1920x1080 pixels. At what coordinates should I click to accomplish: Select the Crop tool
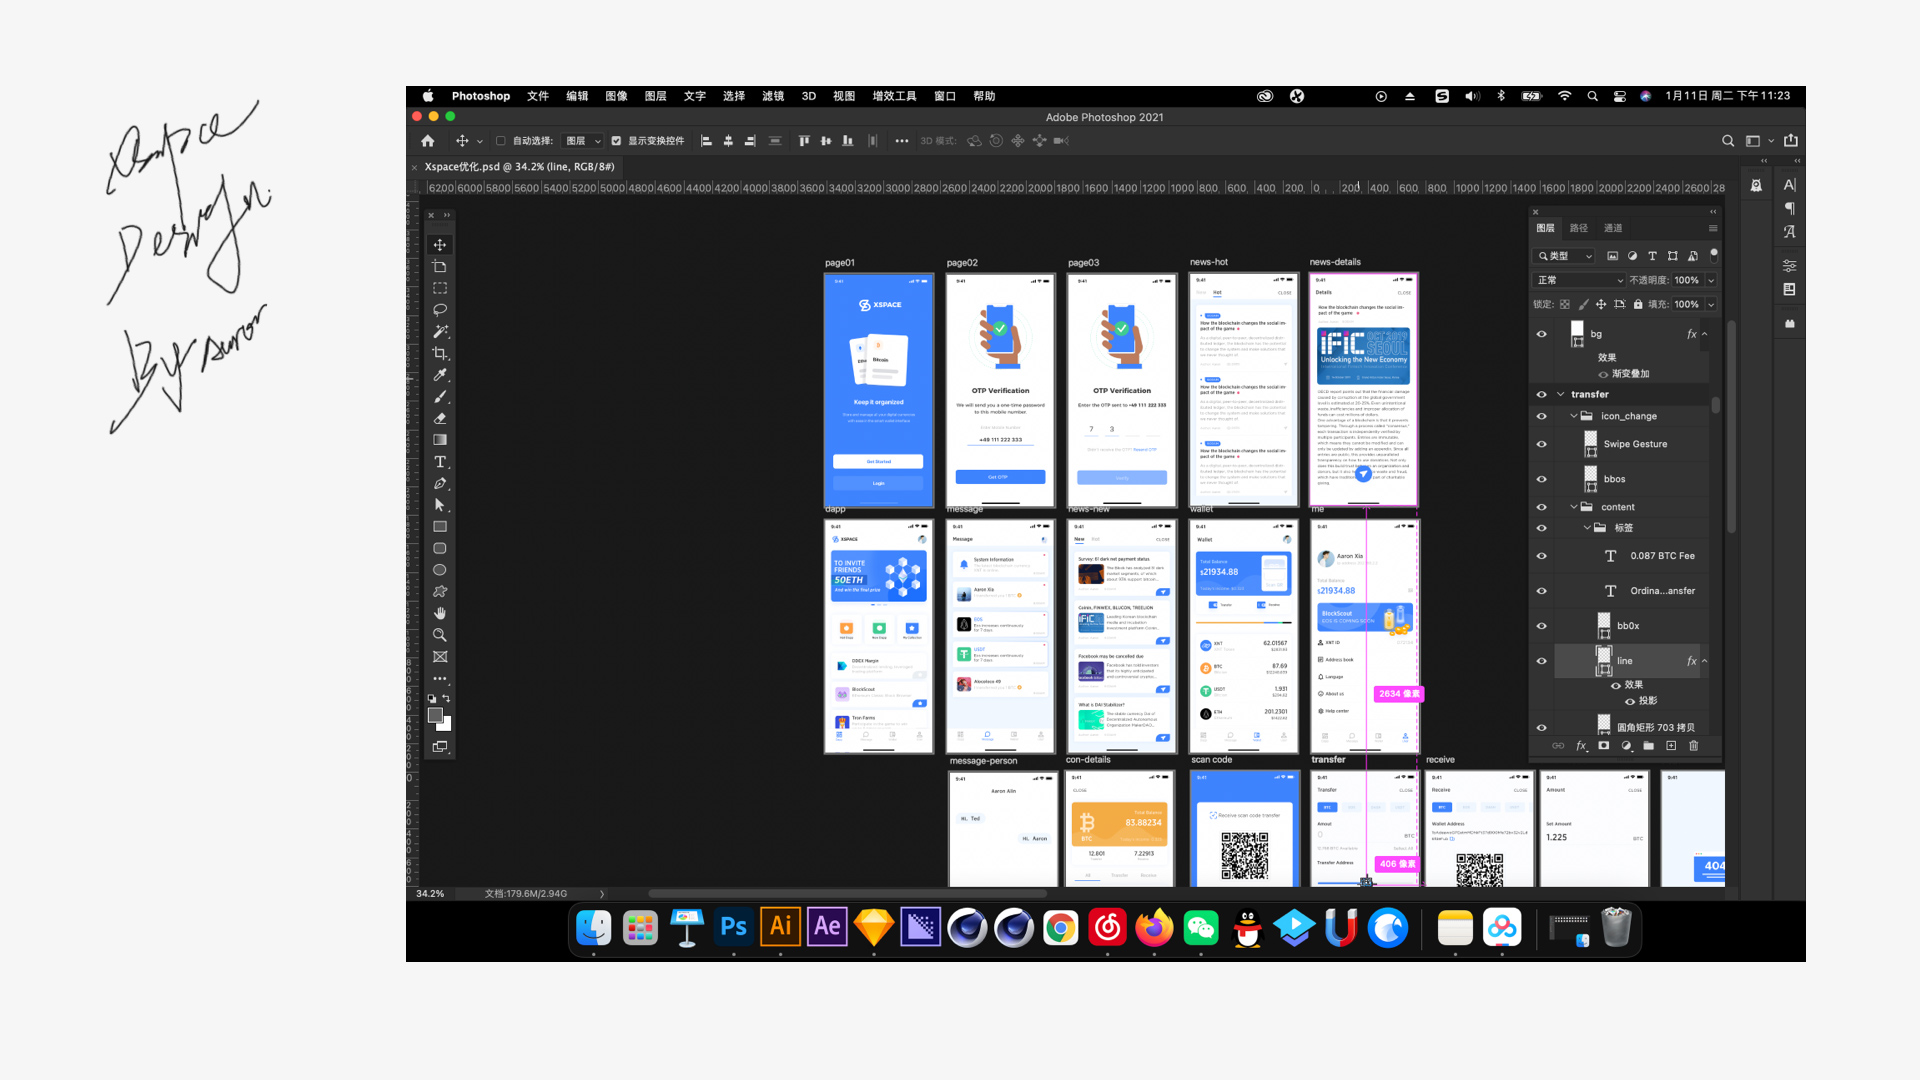coord(439,353)
